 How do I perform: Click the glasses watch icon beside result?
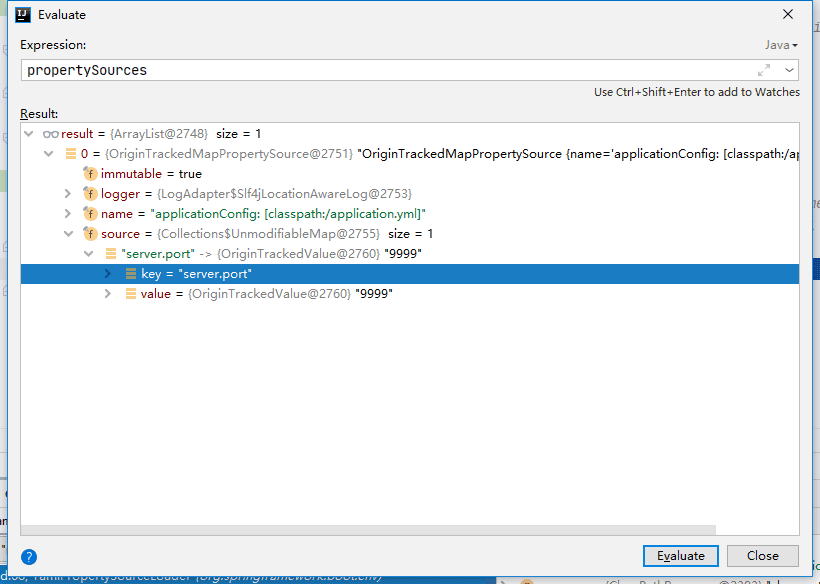[51, 134]
